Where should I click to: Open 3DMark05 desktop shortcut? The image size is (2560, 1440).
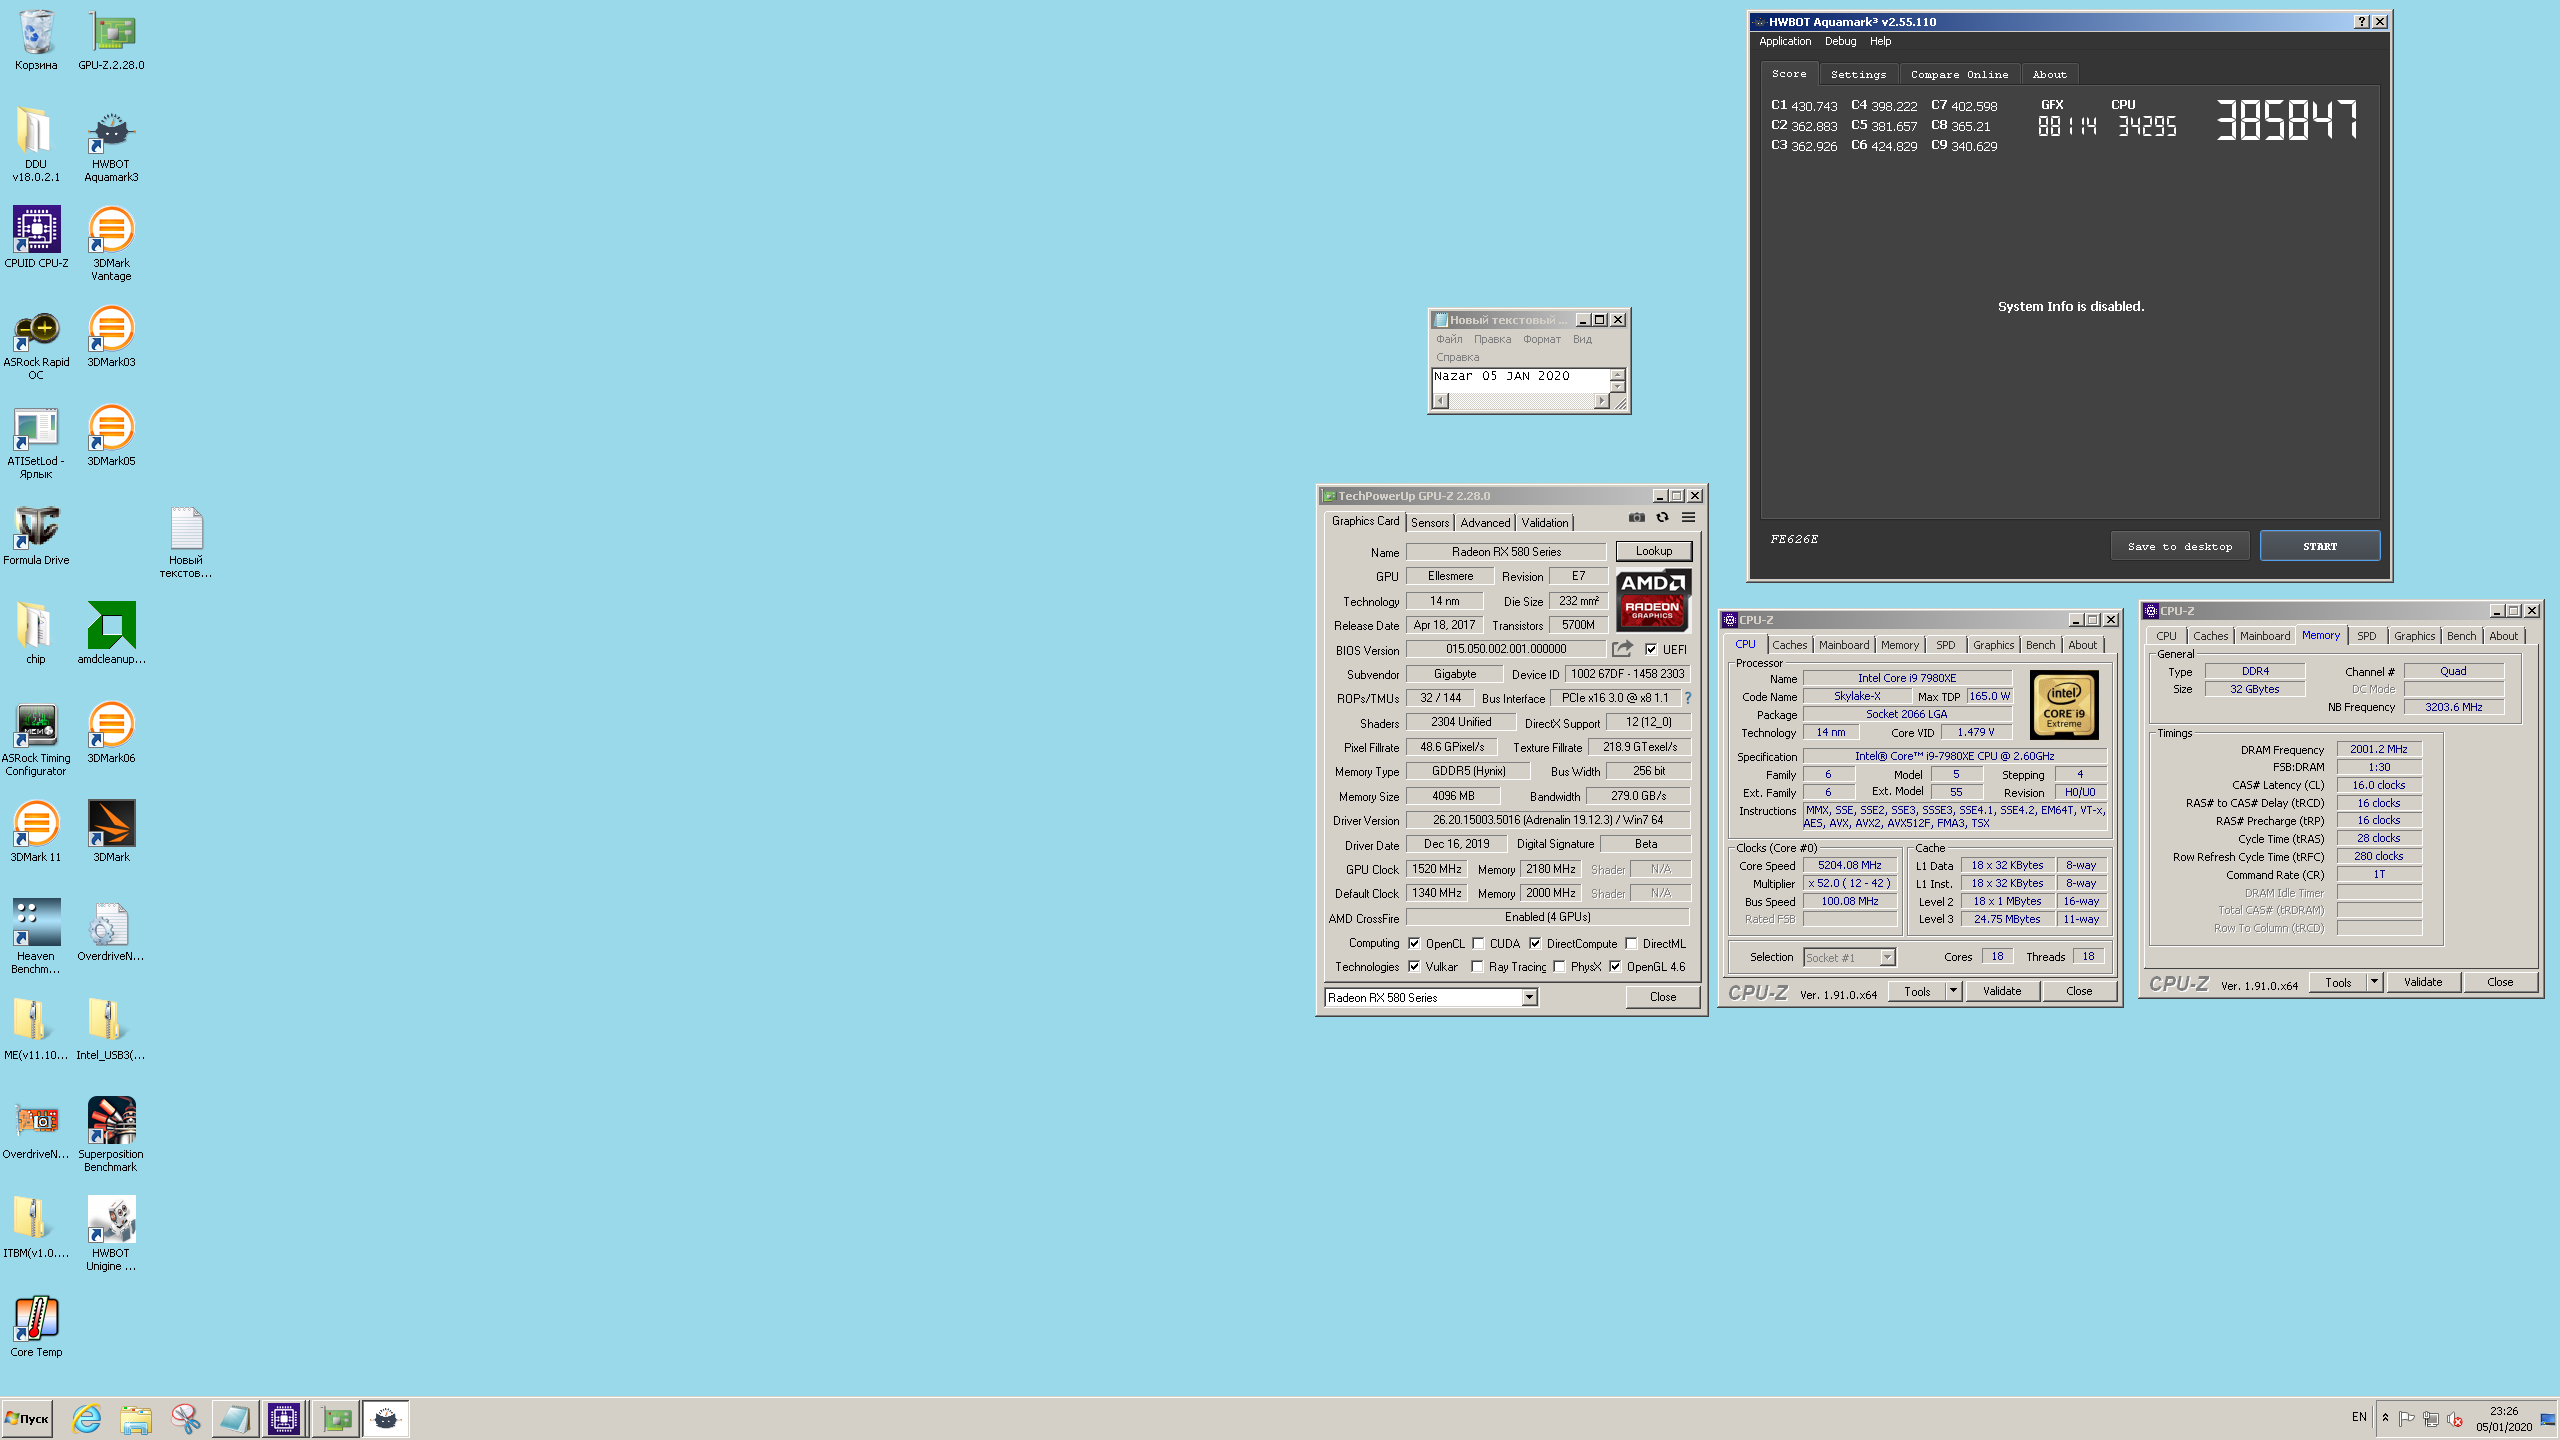pyautogui.click(x=111, y=436)
